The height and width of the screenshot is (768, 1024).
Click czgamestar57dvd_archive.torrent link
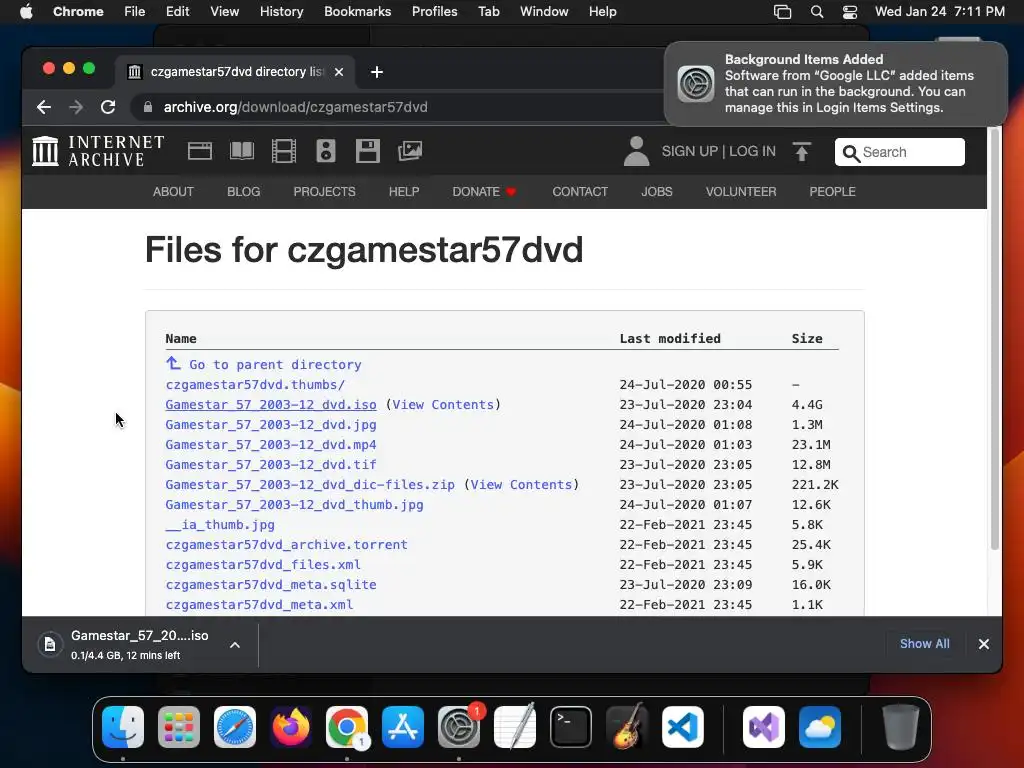[x=287, y=545]
